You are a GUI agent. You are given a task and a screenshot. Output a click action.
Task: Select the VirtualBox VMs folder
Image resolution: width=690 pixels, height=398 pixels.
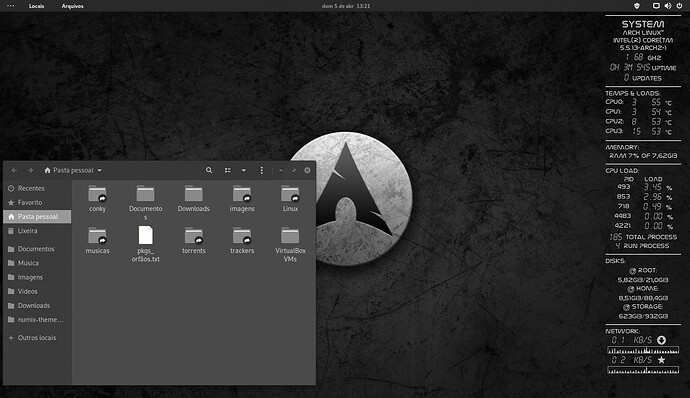pyautogui.click(x=290, y=236)
